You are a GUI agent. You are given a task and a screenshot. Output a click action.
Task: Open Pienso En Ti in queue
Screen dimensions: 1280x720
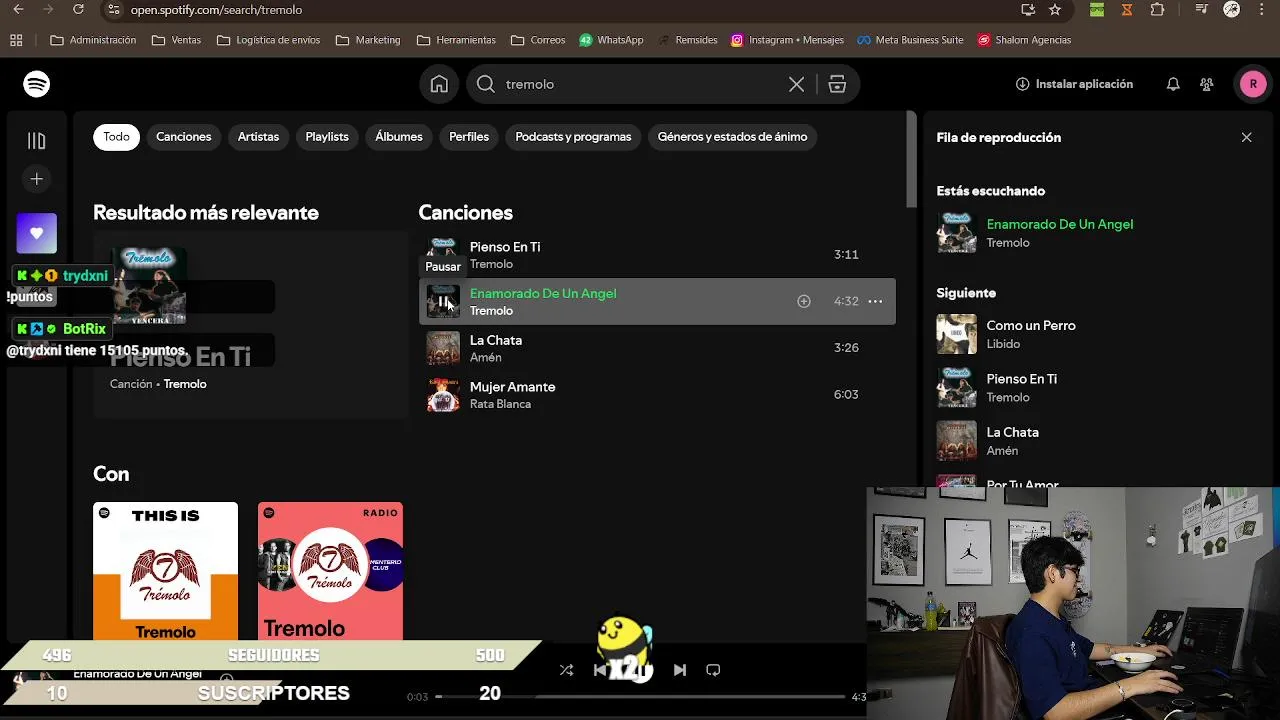pos(1022,379)
